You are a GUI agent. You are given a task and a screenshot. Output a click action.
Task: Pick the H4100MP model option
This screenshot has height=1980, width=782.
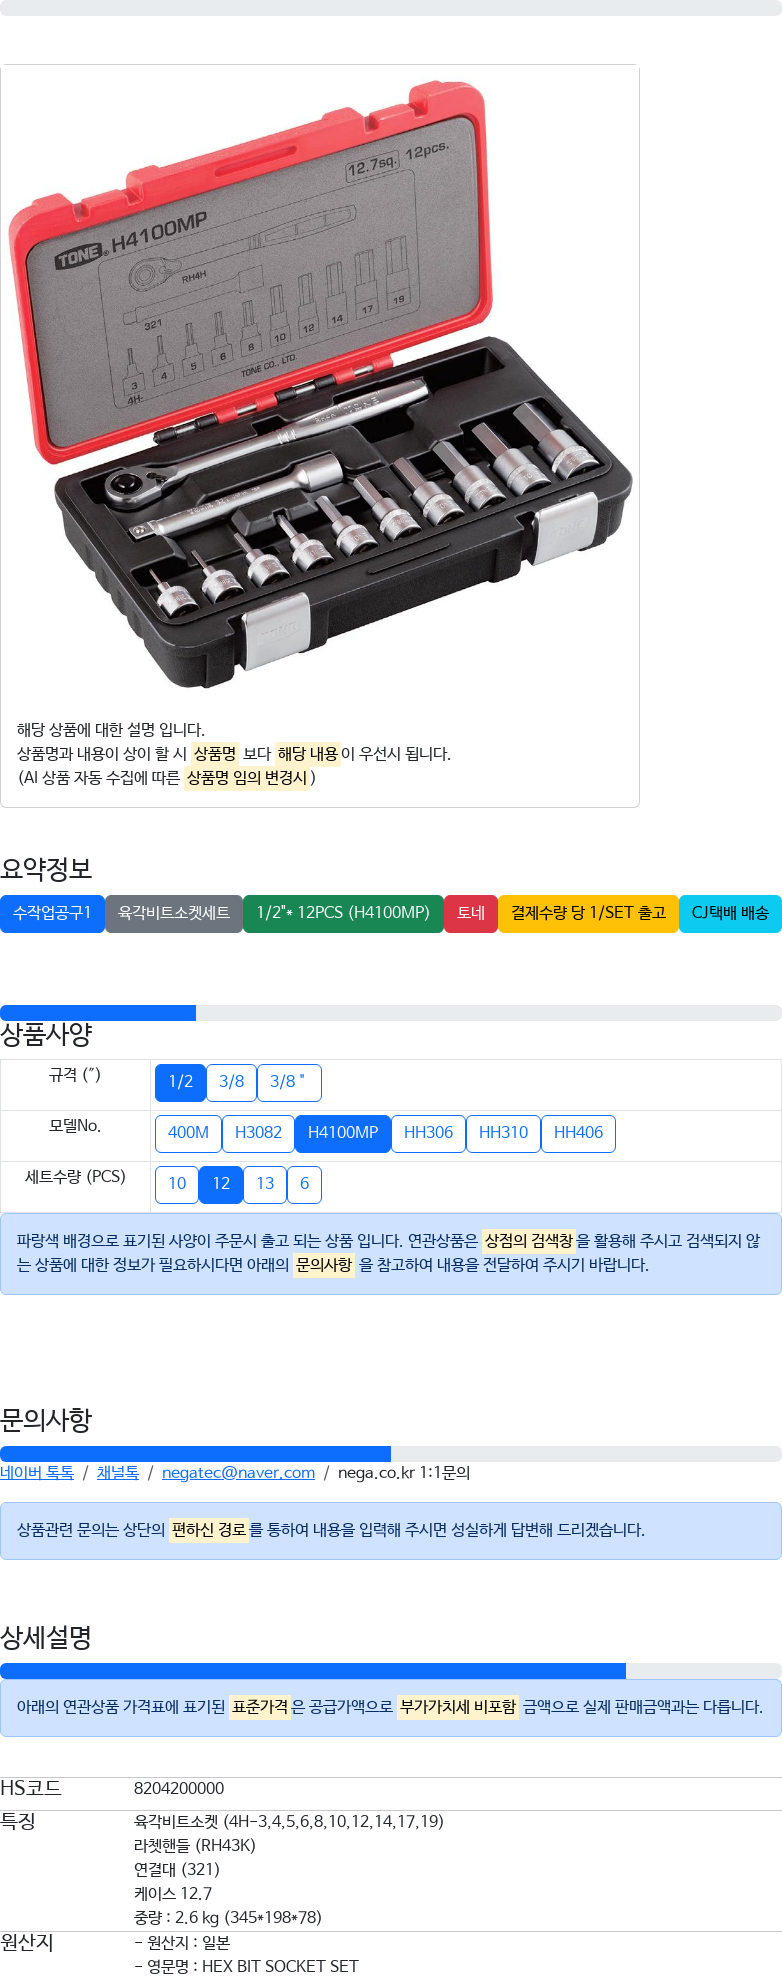click(343, 1133)
